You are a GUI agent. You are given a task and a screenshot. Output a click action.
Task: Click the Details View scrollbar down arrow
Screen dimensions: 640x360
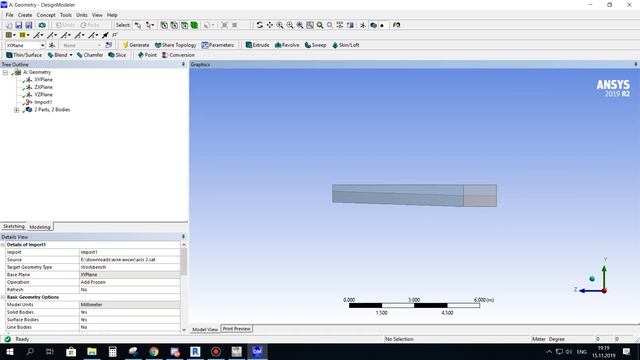pyautogui.click(x=184, y=330)
